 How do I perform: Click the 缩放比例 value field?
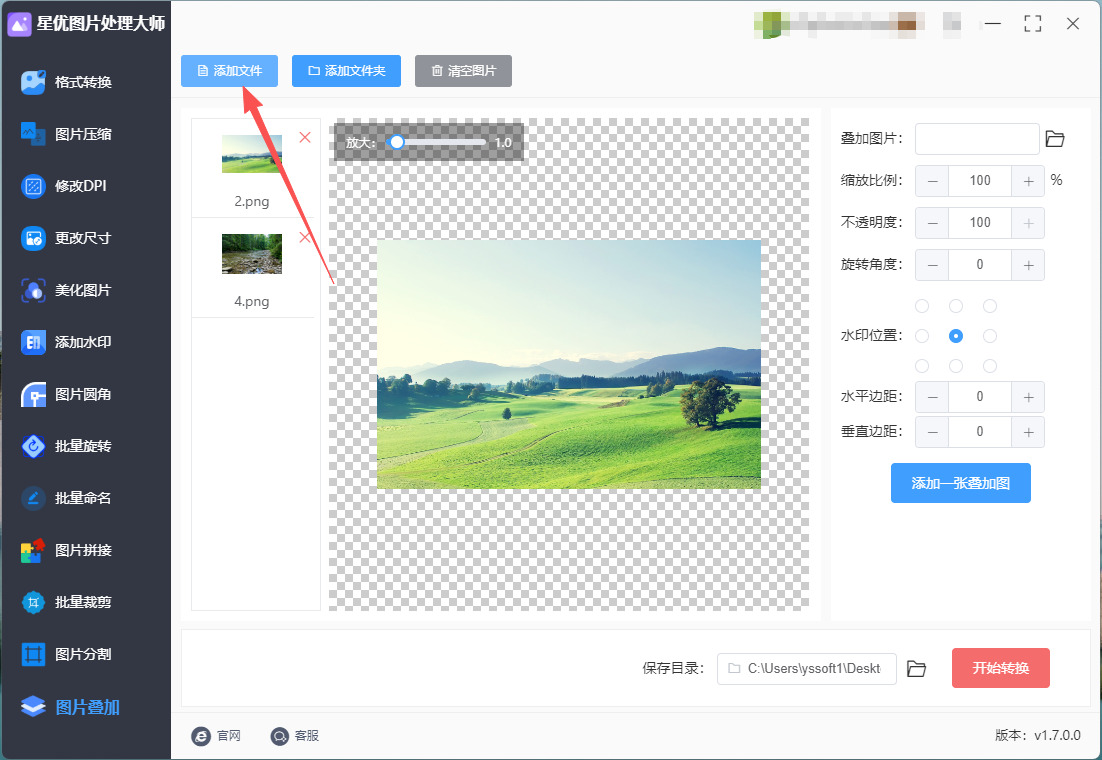tap(980, 181)
